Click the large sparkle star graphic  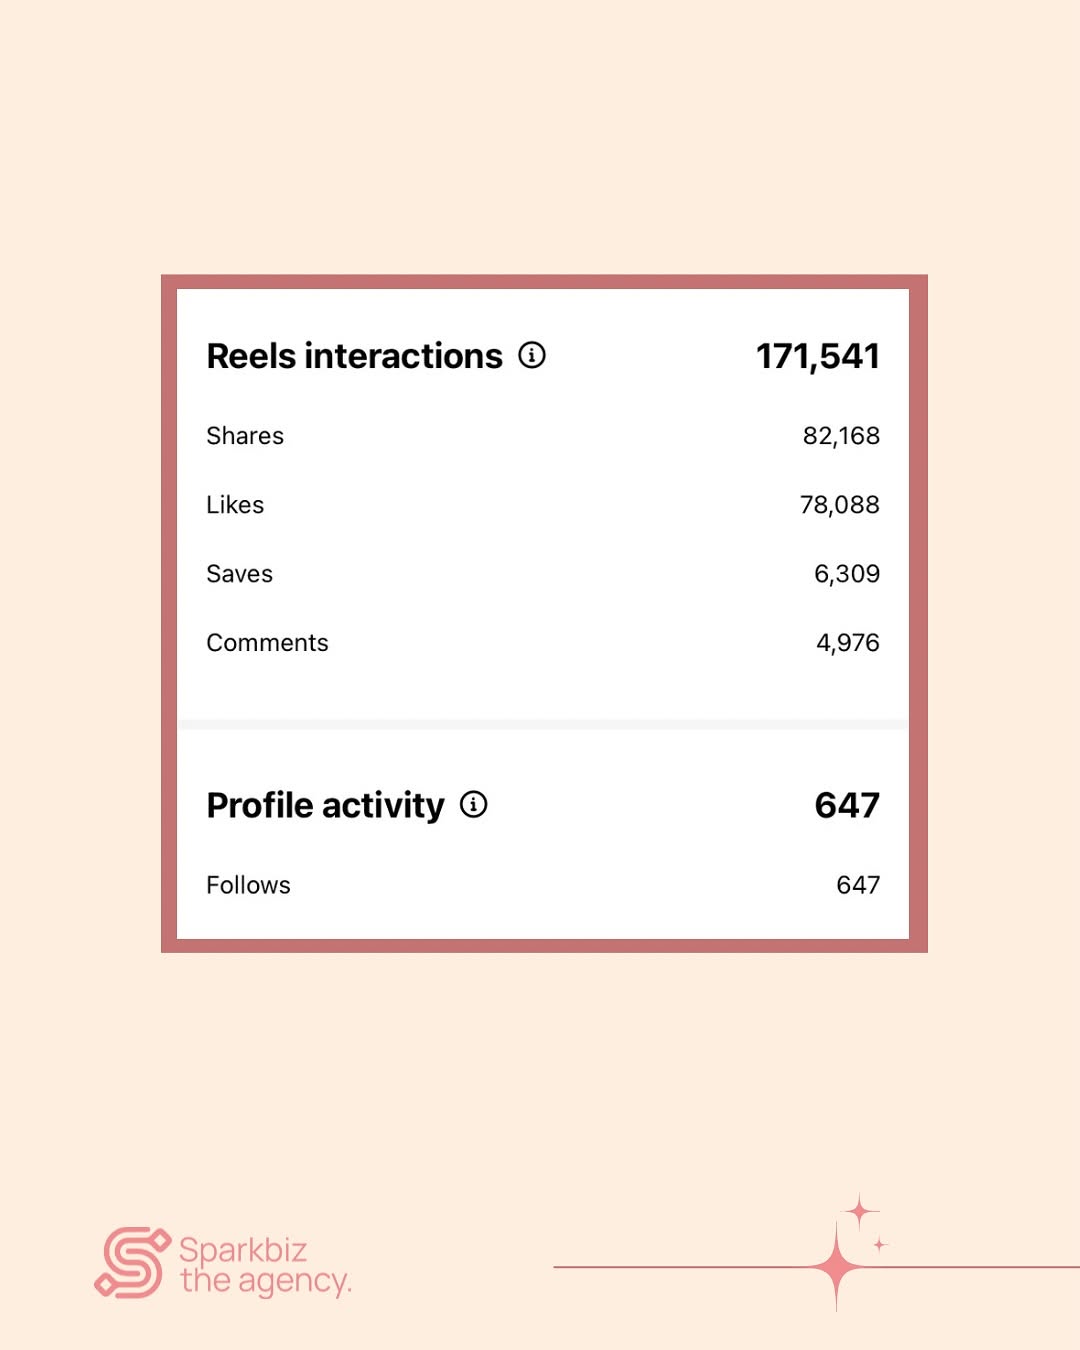point(837,1267)
